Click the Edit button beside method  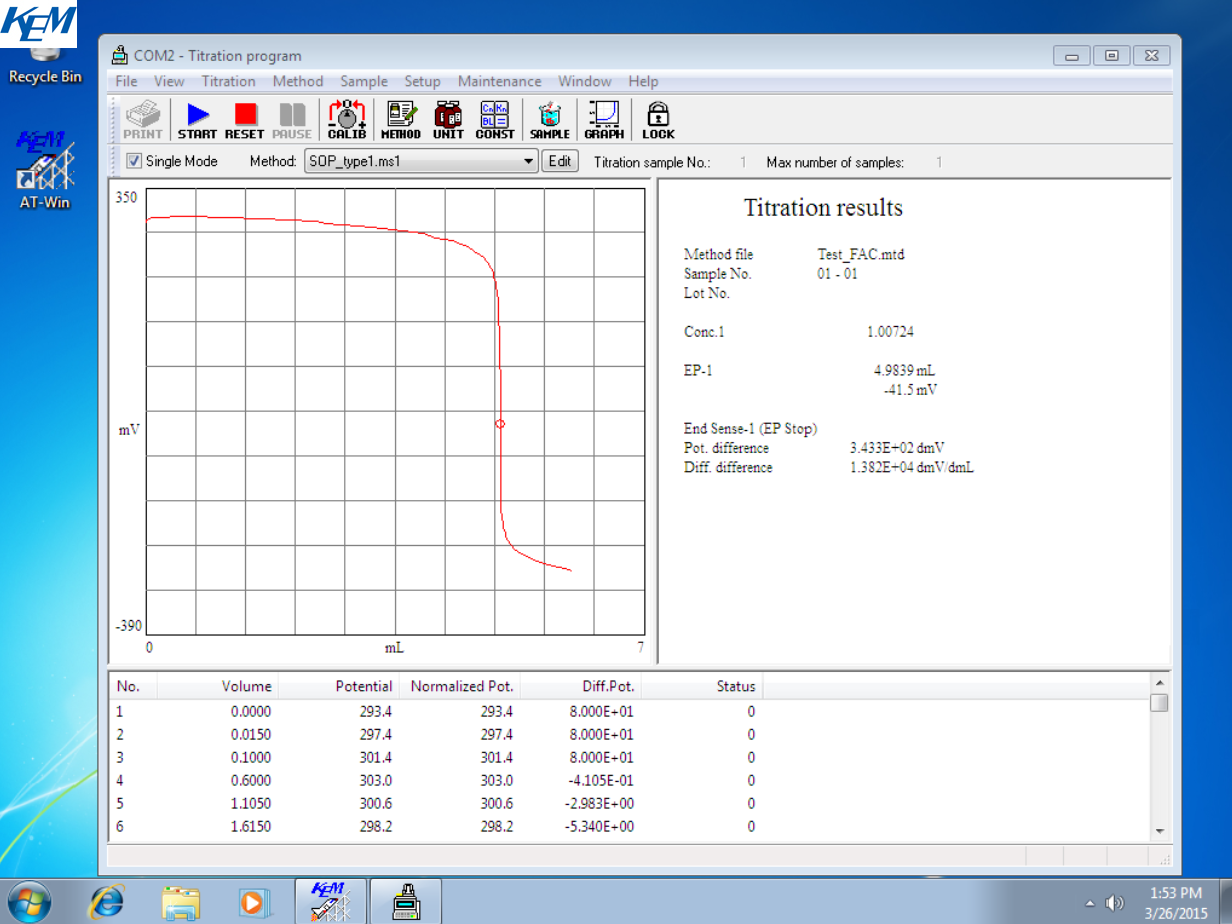(560, 161)
